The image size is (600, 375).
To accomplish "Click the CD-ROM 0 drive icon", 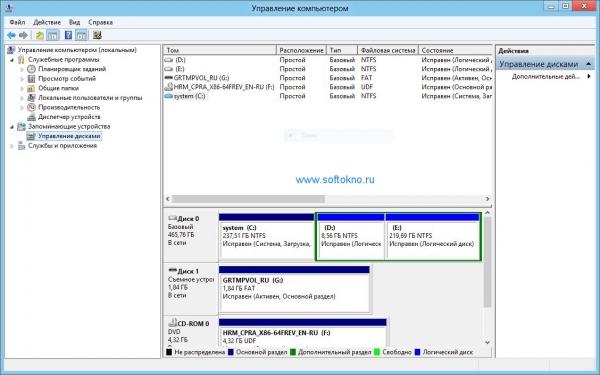I will coord(173,323).
